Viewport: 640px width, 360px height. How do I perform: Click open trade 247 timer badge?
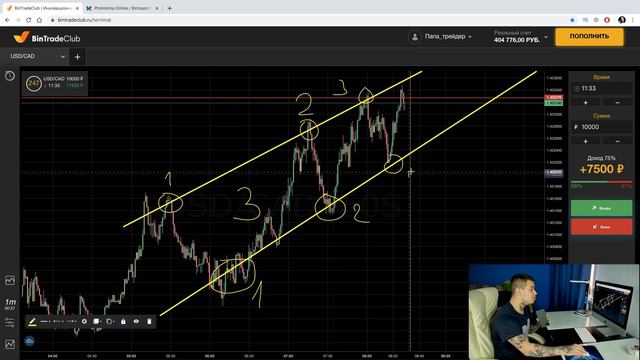pyautogui.click(x=33, y=83)
